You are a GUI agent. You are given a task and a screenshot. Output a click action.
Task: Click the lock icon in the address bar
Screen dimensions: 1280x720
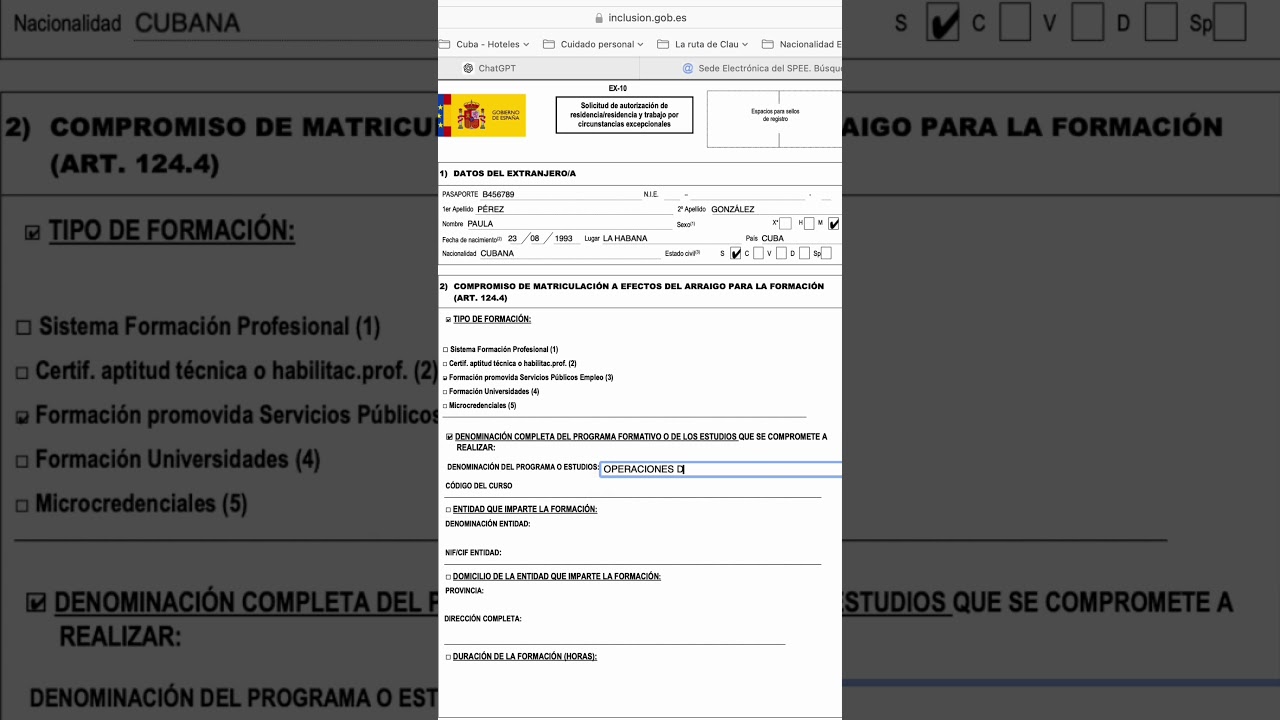click(599, 17)
